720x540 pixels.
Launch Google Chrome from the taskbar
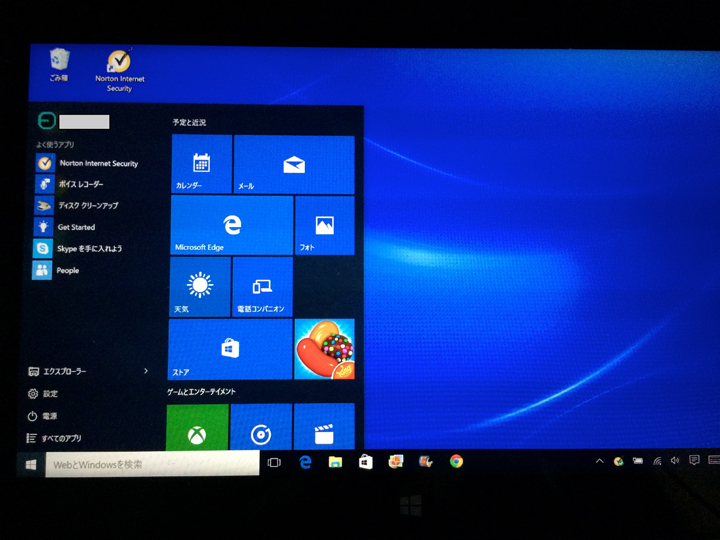pos(456,461)
